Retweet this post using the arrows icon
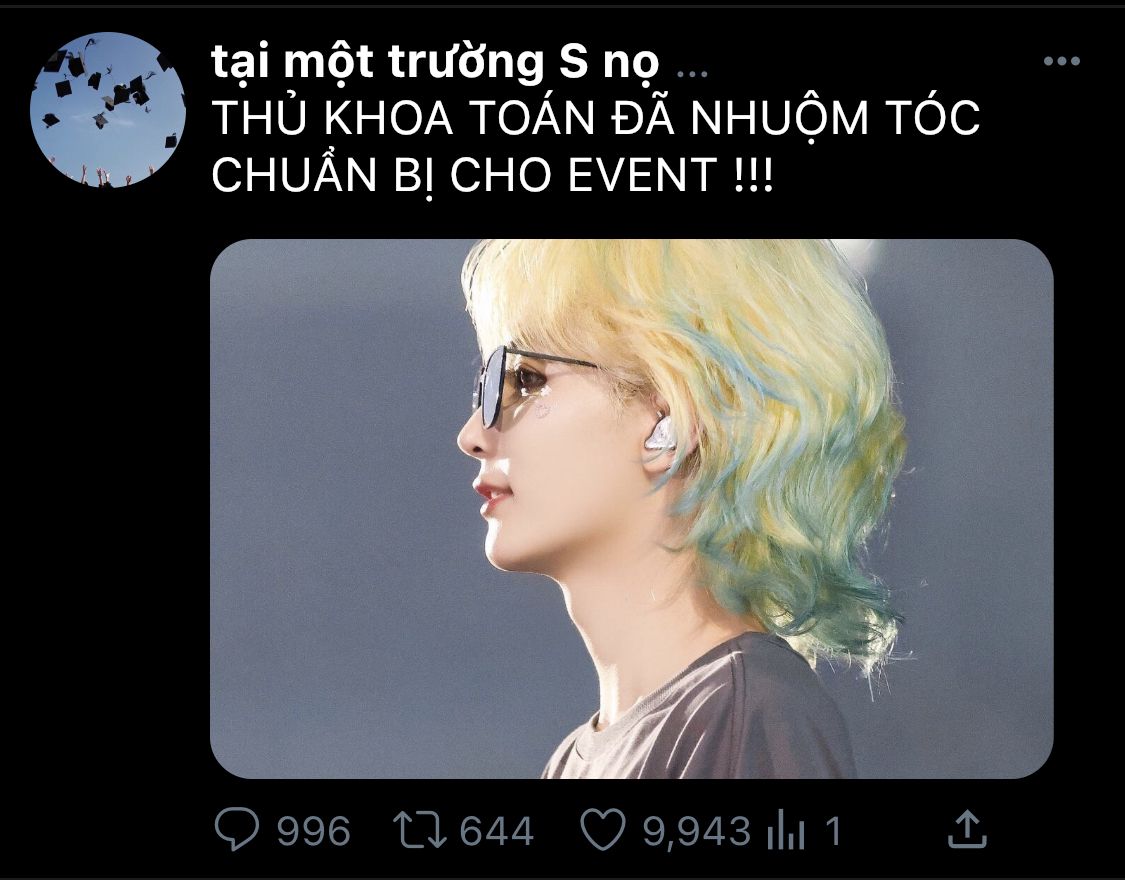 pos(420,830)
